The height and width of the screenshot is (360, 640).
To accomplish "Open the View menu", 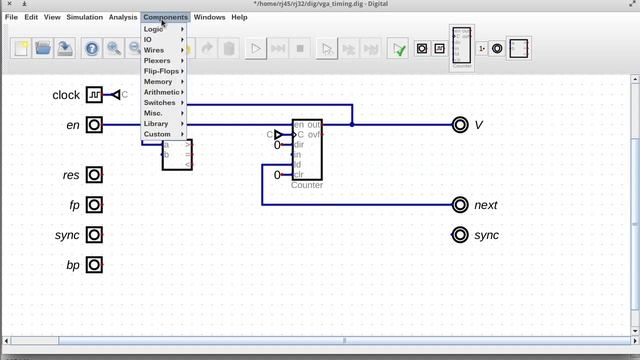I will (52, 17).
